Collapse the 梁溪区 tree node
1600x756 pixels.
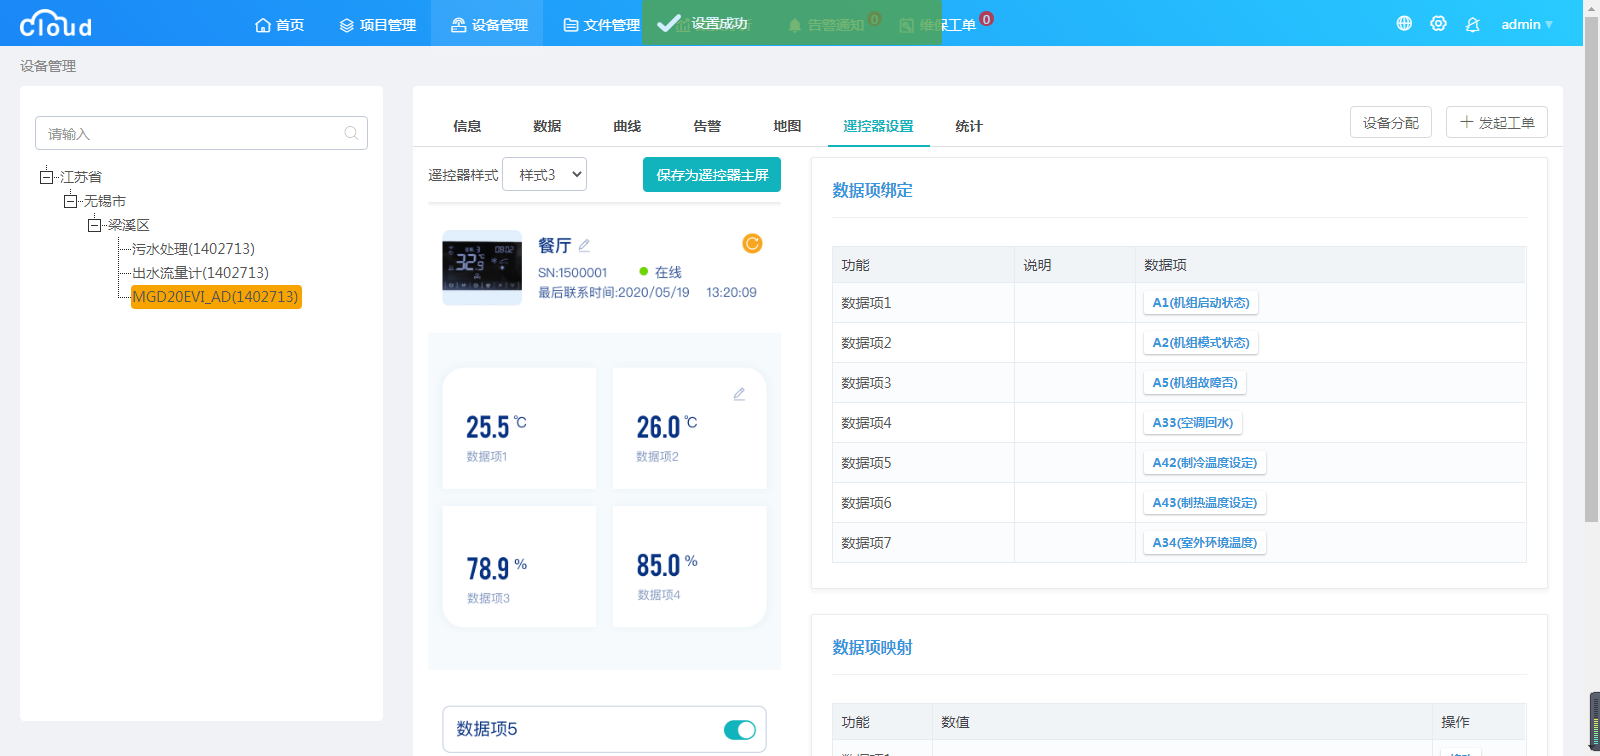pyautogui.click(x=94, y=225)
